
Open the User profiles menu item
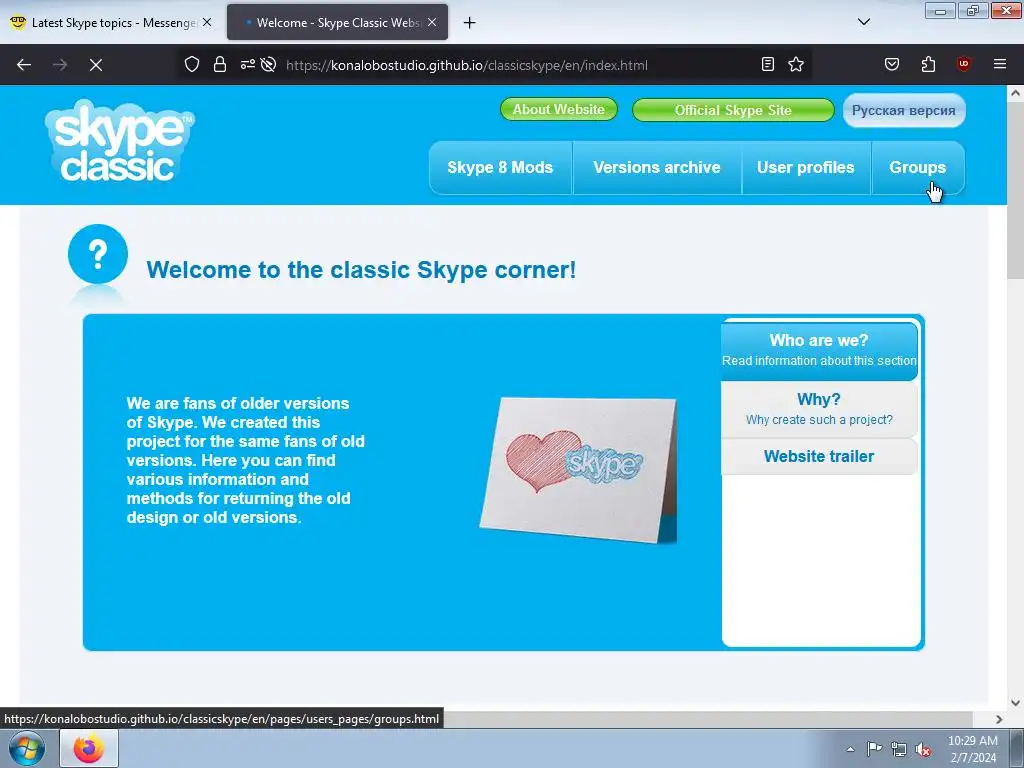click(x=806, y=168)
